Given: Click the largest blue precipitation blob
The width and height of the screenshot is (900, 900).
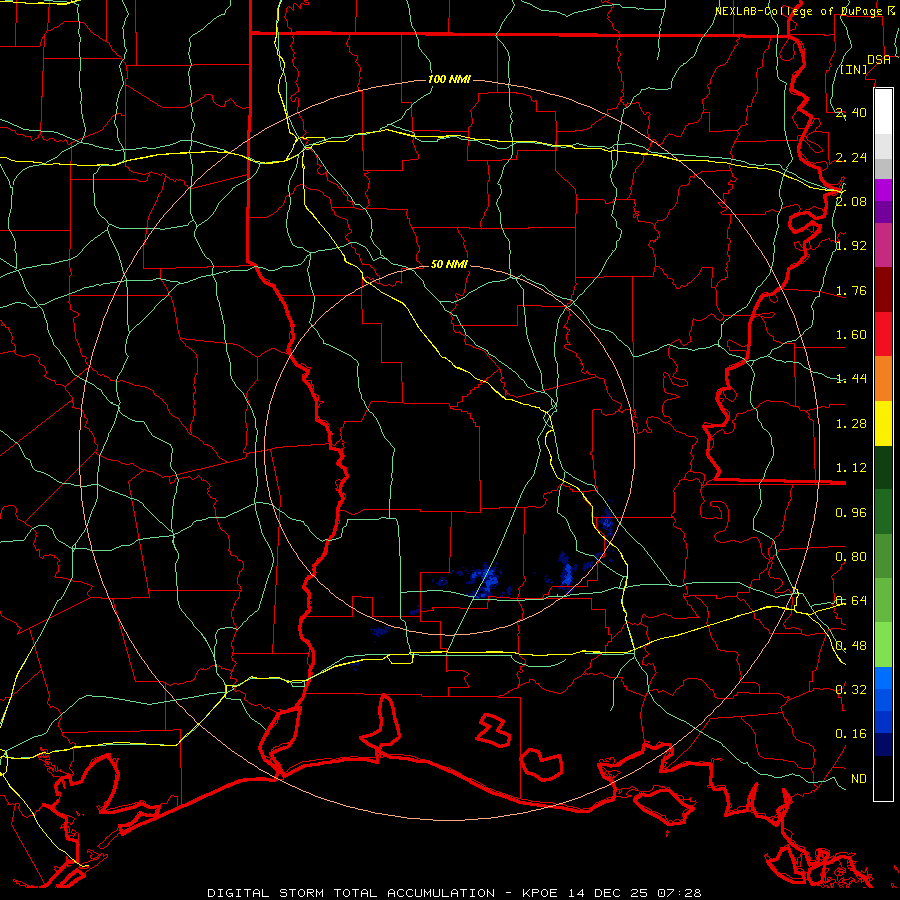Looking at the screenshot, I should click(x=487, y=580).
